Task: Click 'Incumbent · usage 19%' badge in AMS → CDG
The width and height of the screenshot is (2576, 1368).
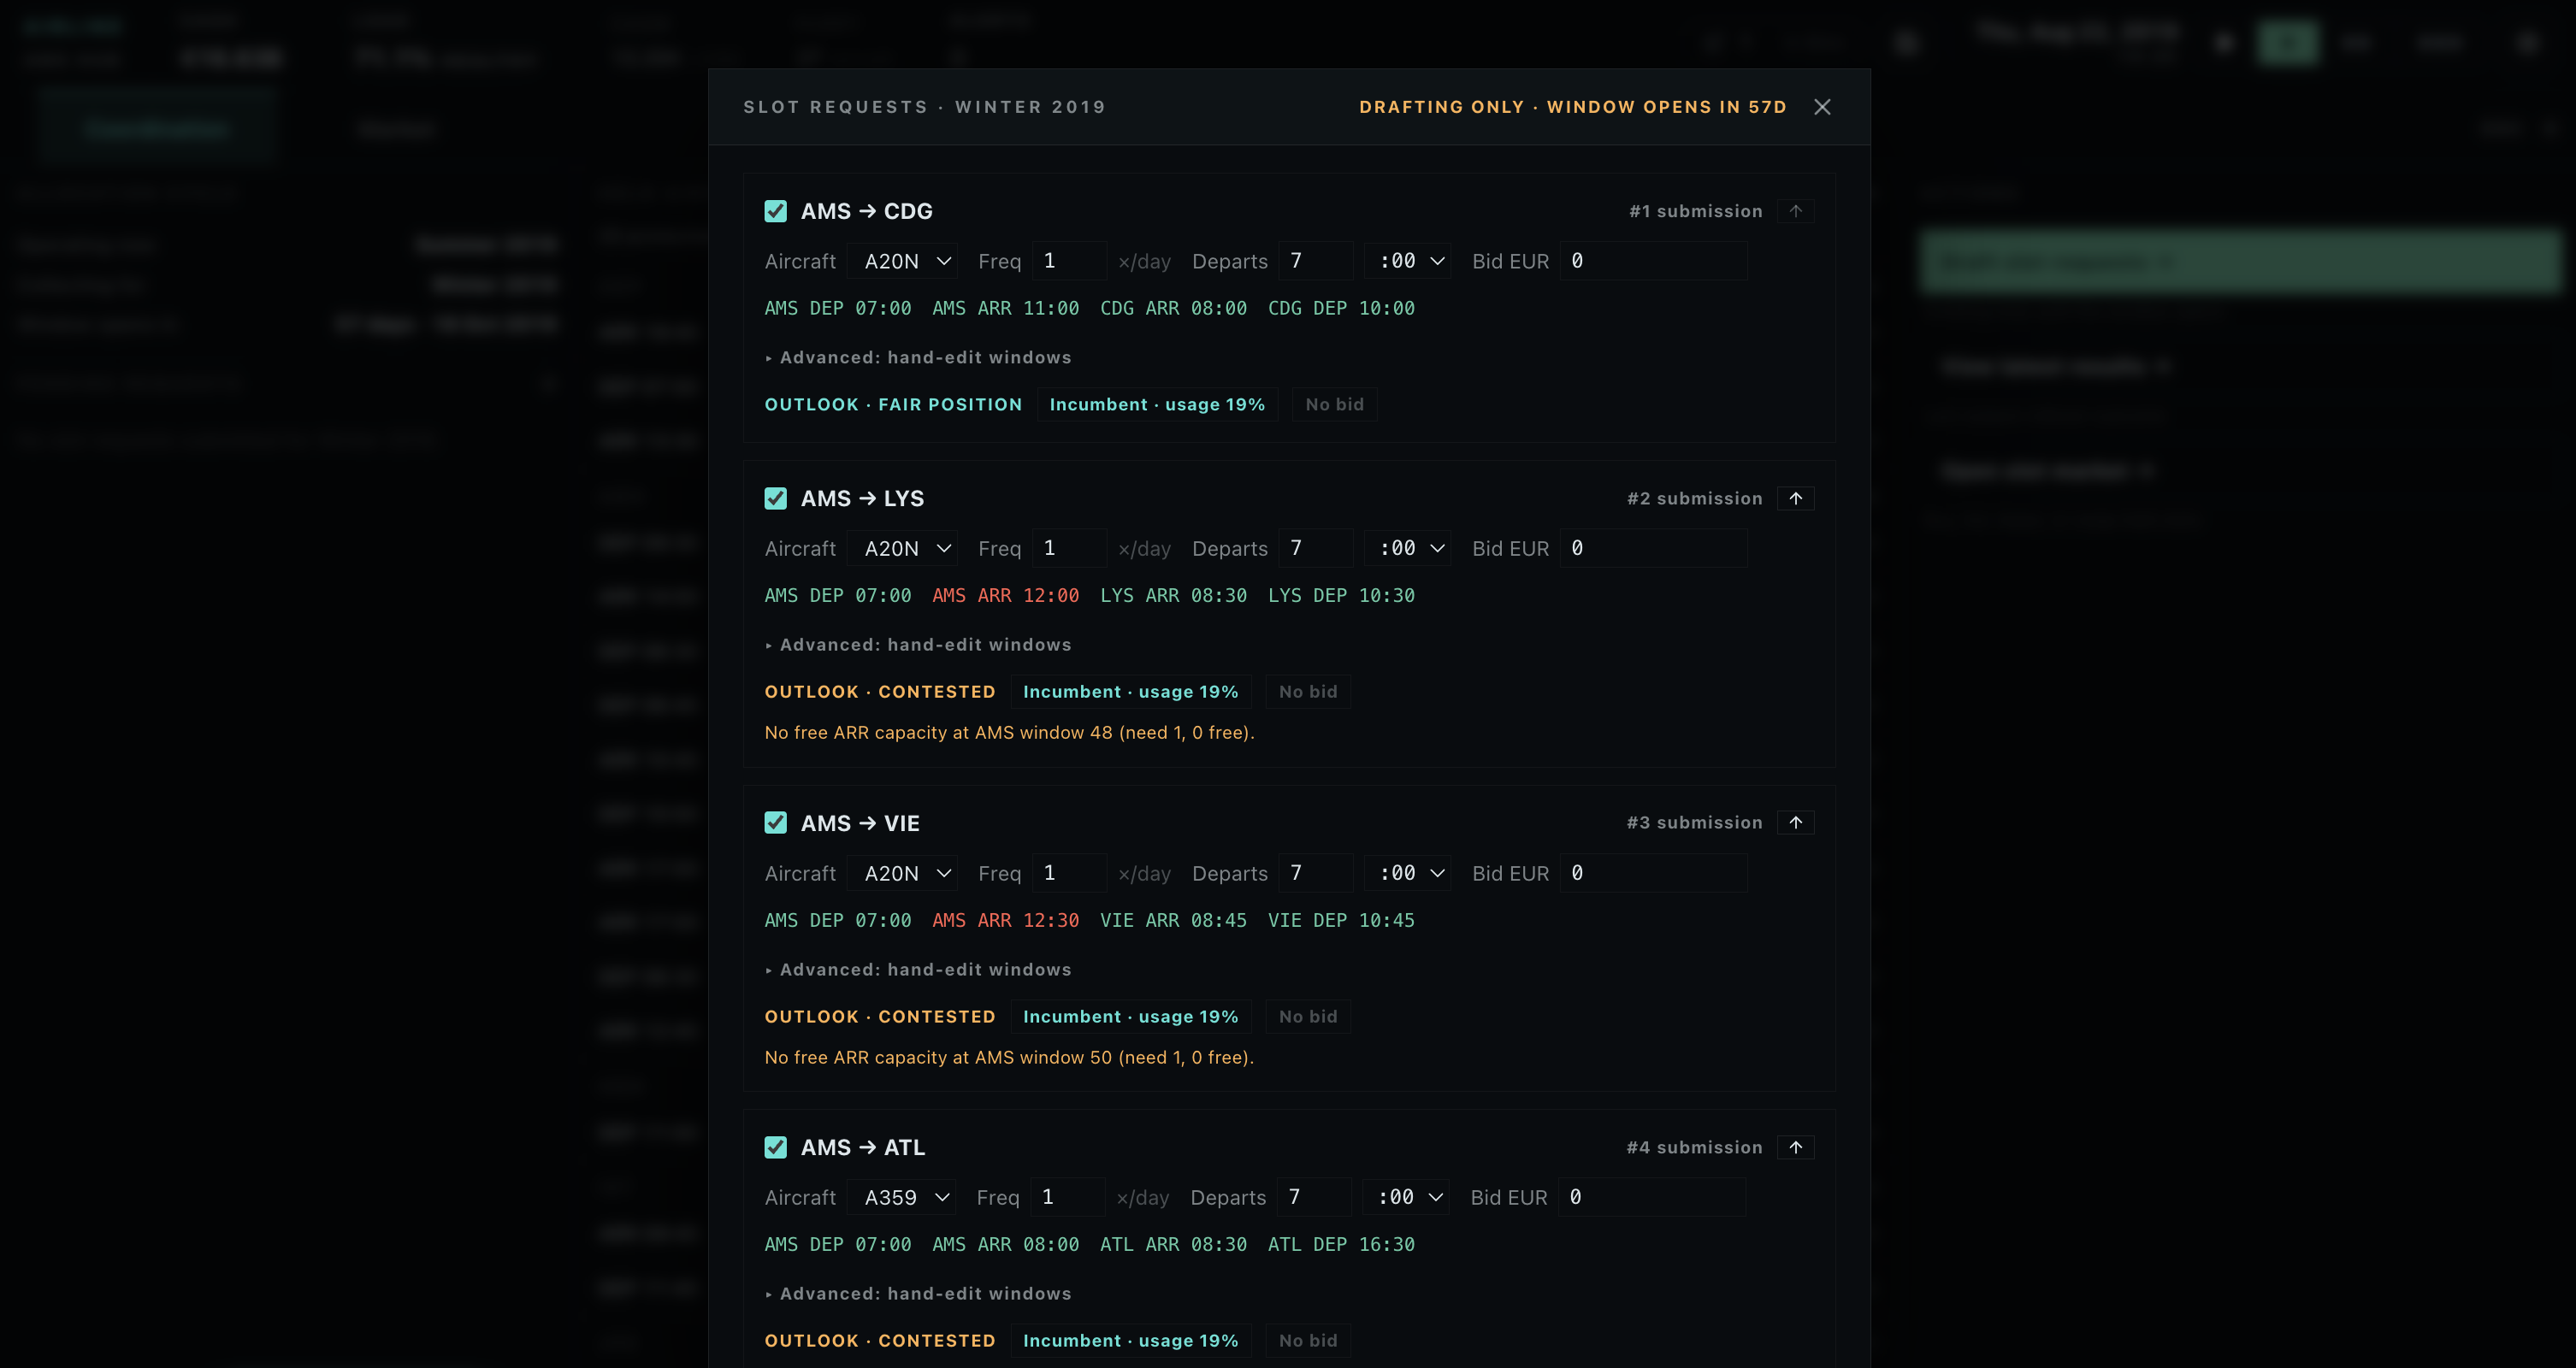Action: [x=1157, y=404]
